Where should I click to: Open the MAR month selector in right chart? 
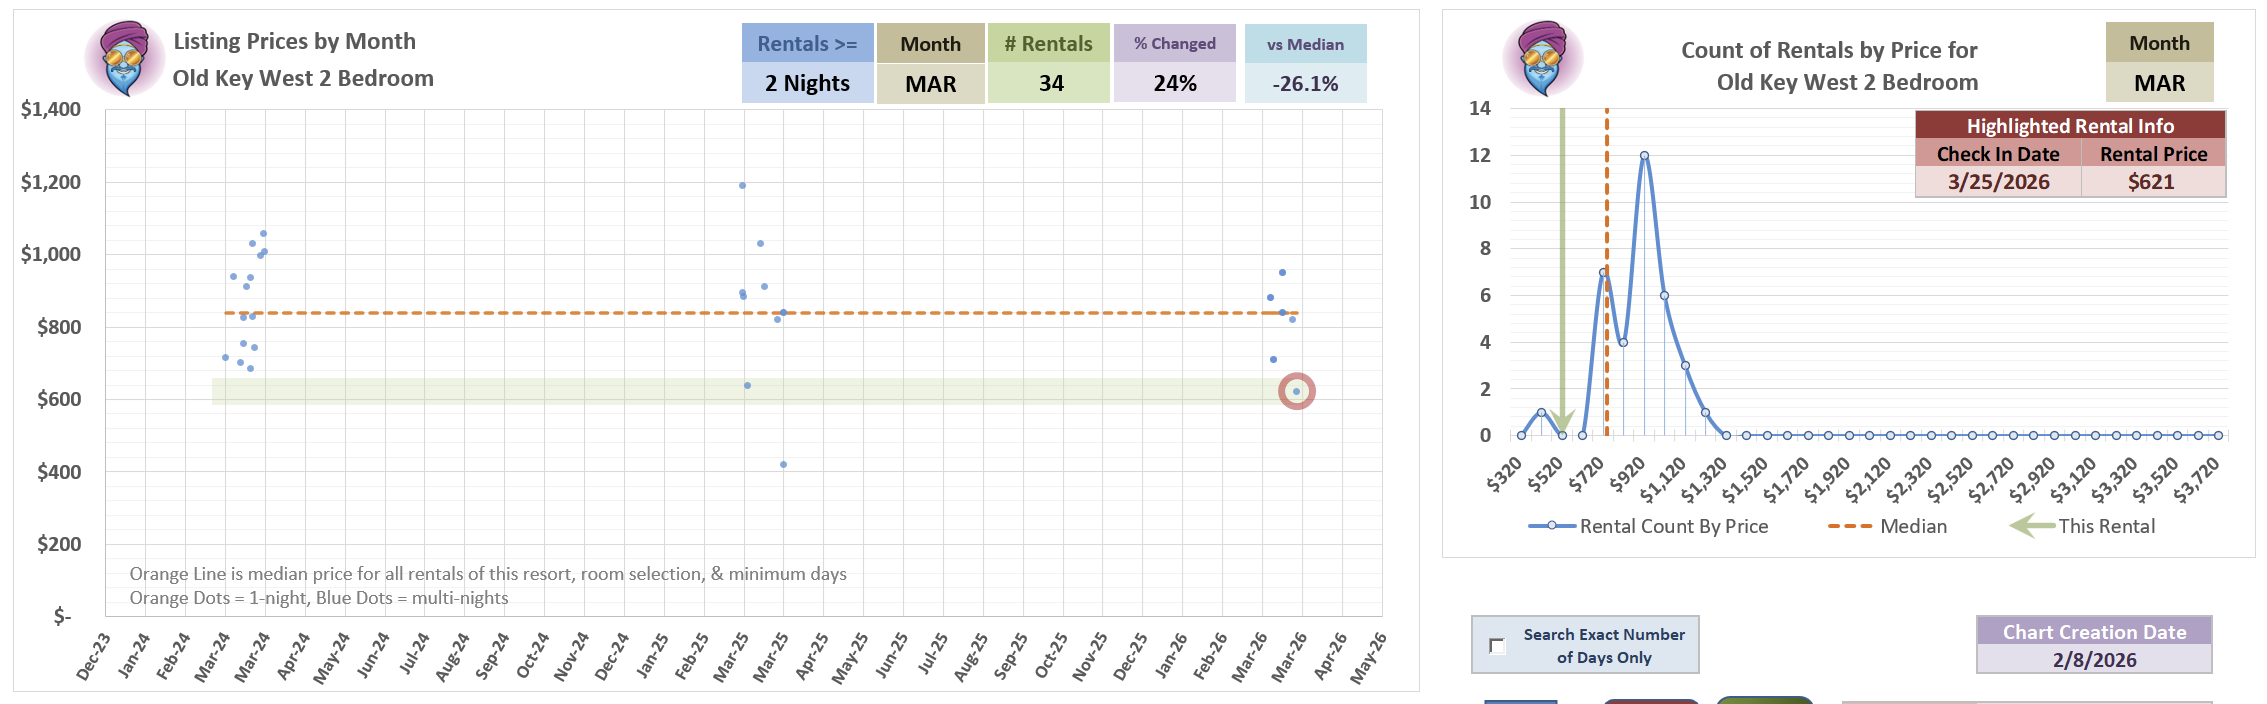point(2159,83)
